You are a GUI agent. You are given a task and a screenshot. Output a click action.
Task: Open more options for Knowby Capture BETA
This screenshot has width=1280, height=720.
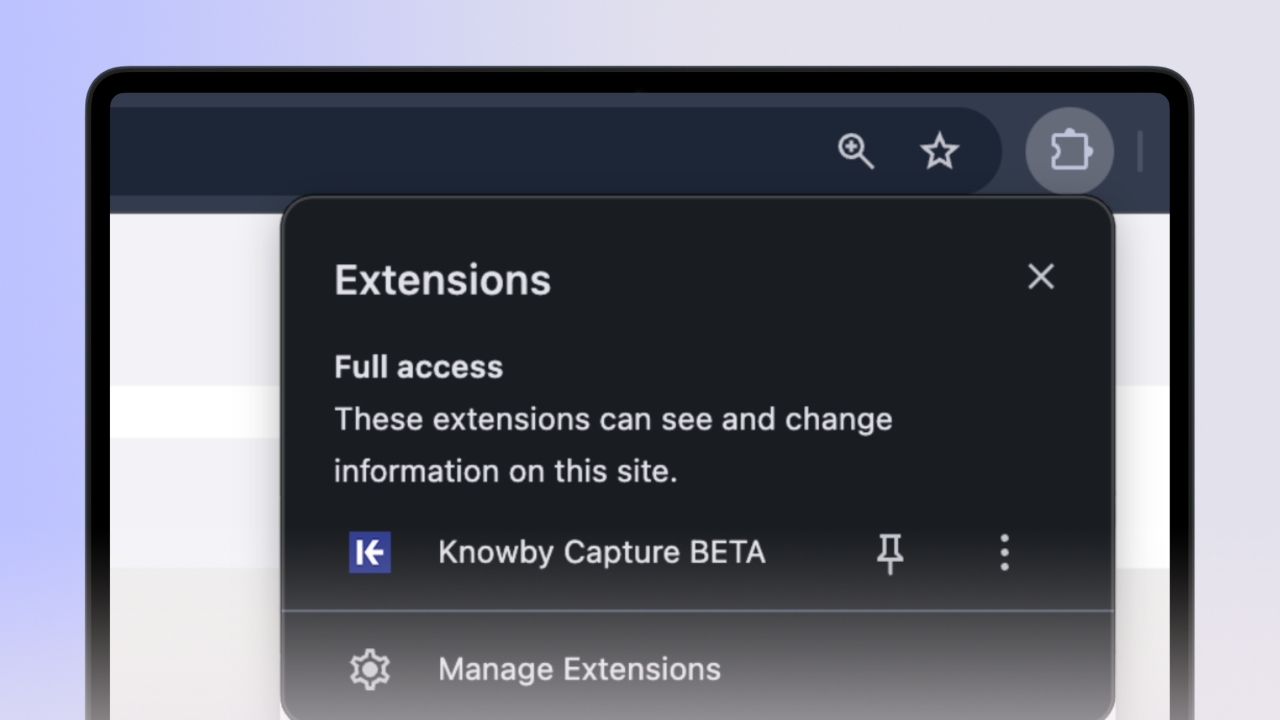pyautogui.click(x=1004, y=552)
